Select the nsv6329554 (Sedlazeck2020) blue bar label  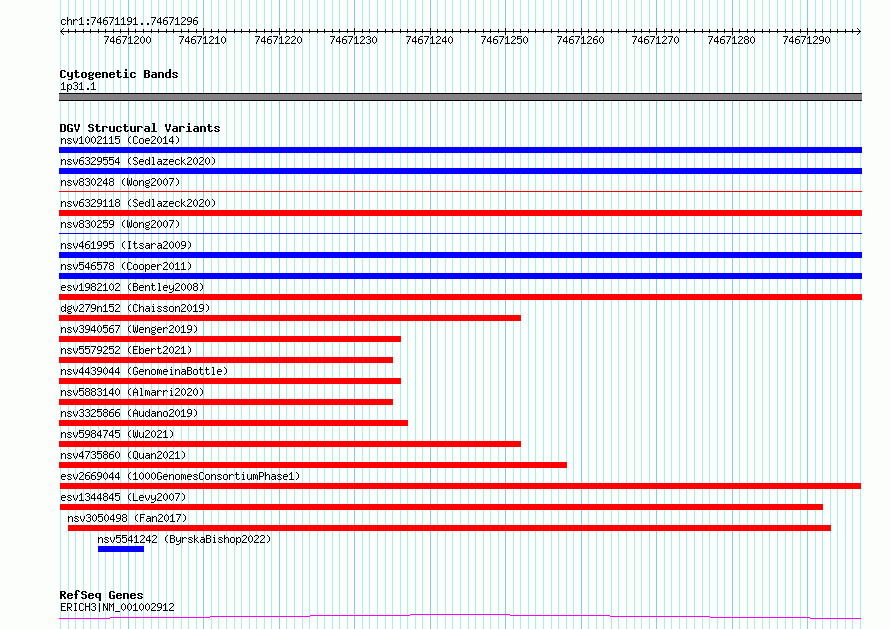138,161
